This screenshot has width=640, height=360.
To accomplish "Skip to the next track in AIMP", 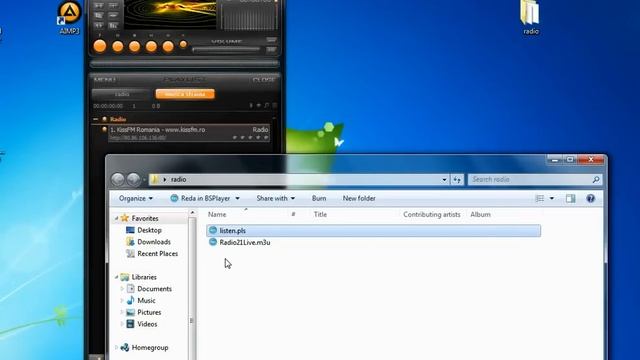I will point(168,47).
